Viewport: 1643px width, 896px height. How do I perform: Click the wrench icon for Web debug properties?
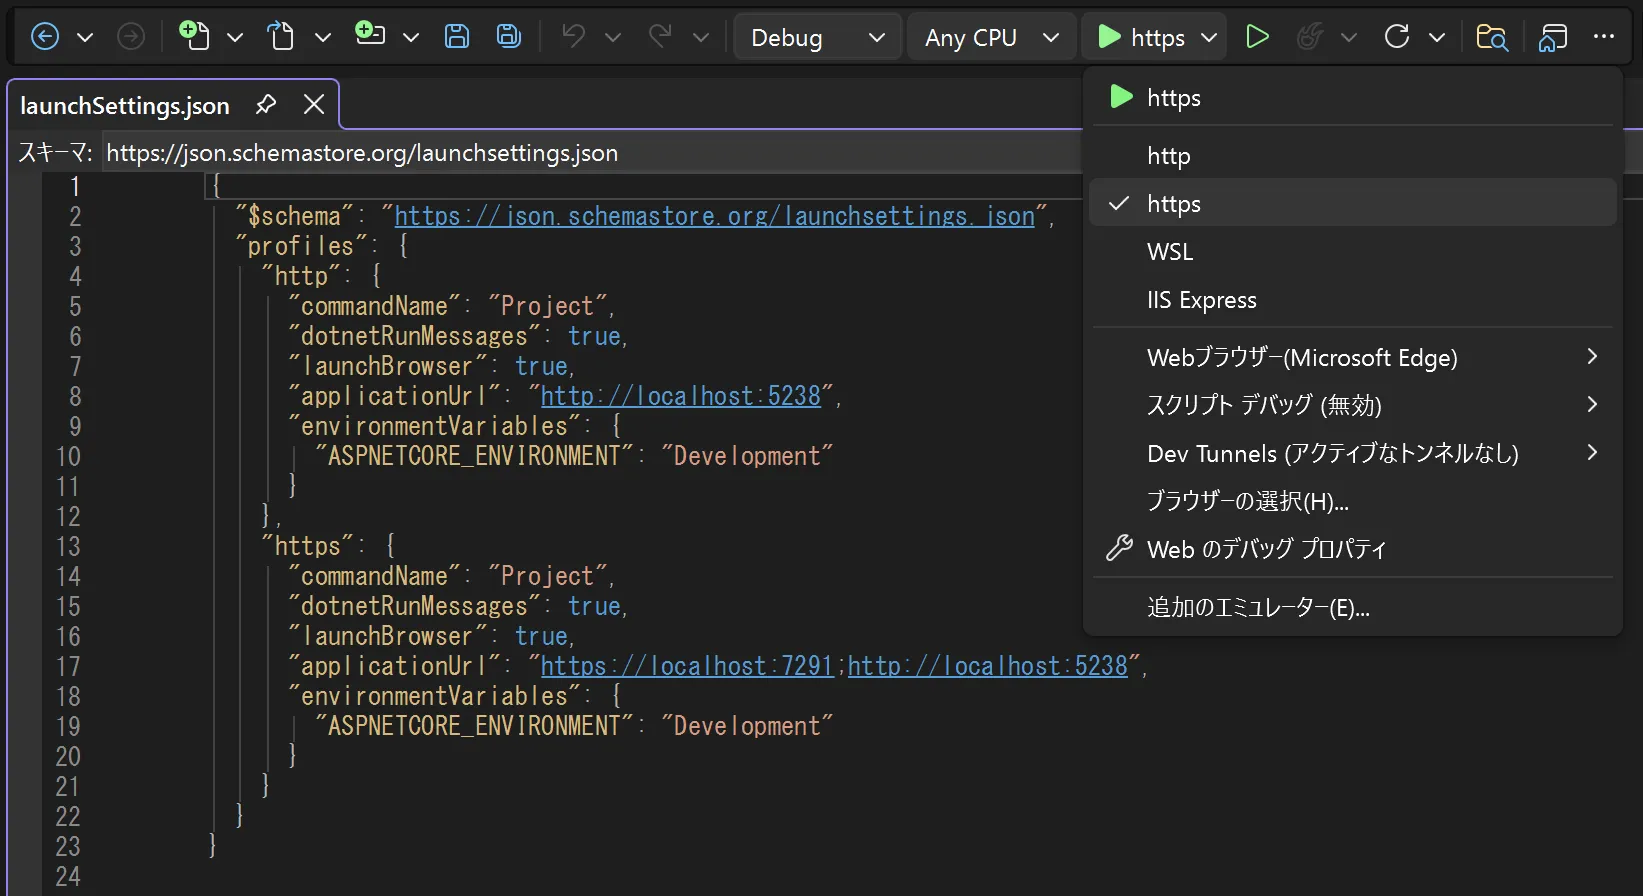point(1119,548)
